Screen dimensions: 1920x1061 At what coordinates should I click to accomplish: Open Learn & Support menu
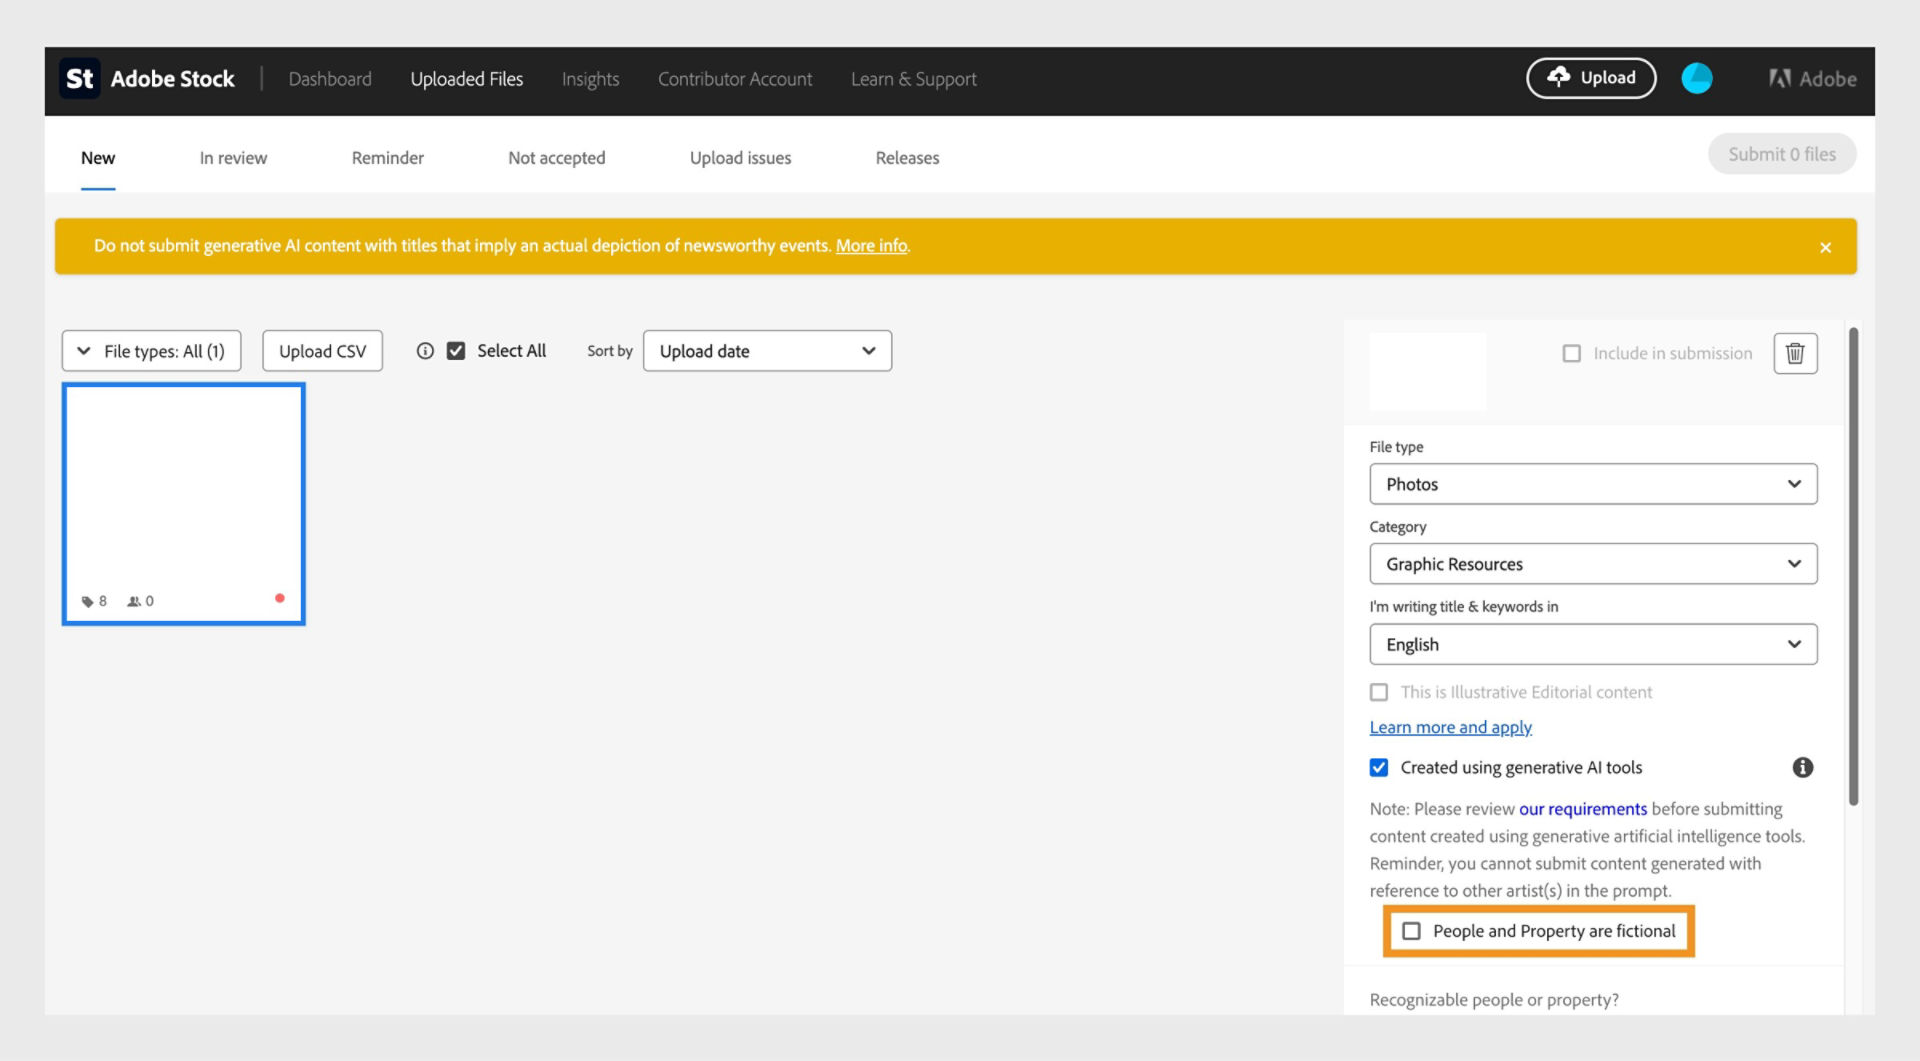click(x=913, y=79)
